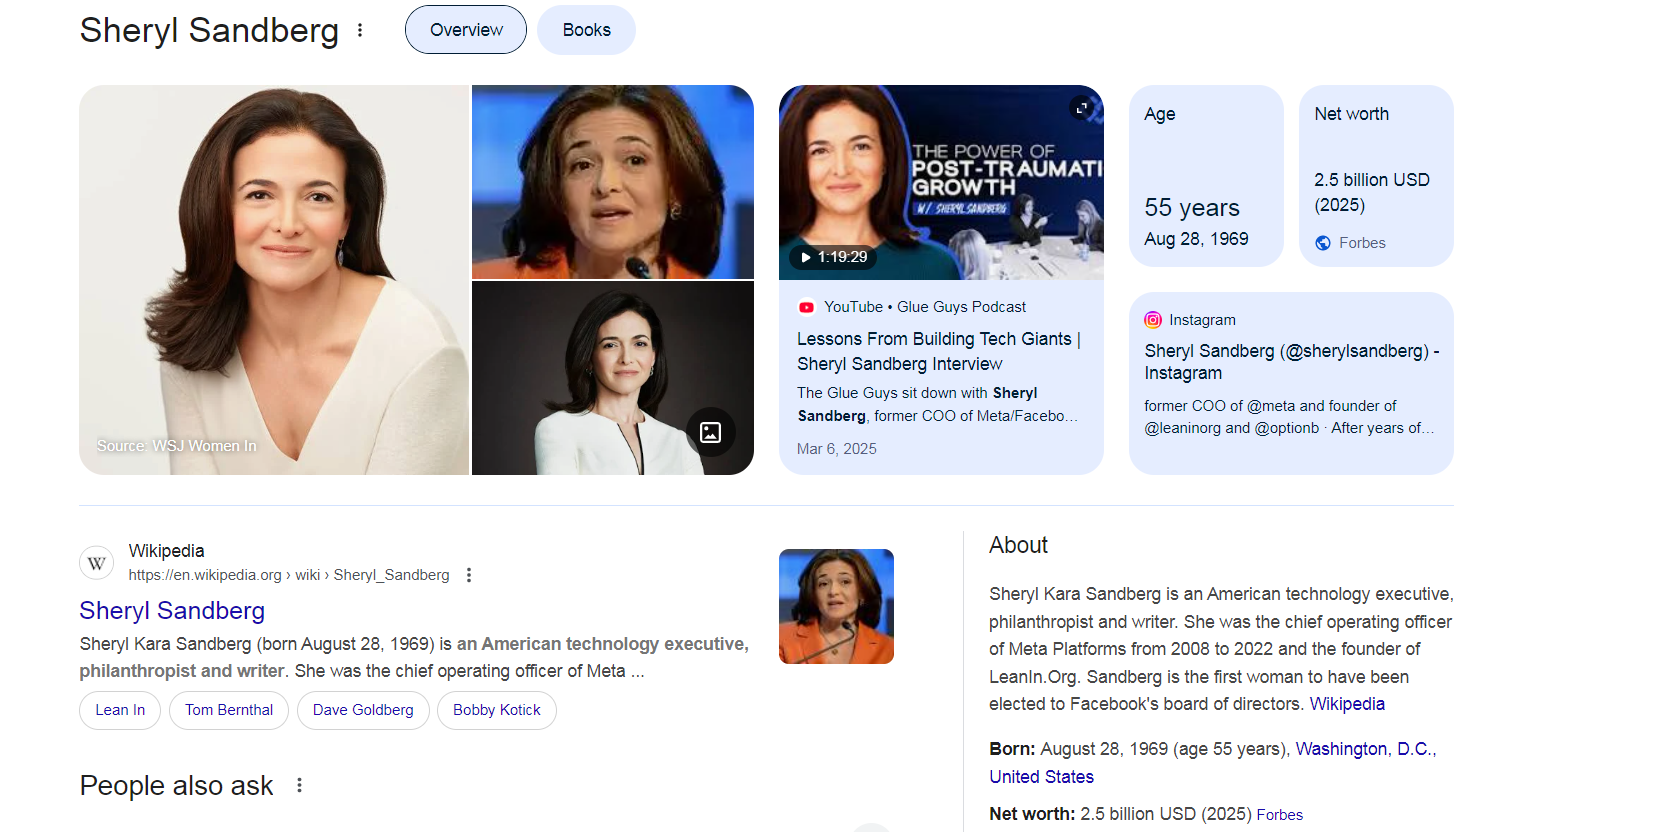Open Forbes link beside Net worth line
1661x832 pixels.
[1280, 815]
